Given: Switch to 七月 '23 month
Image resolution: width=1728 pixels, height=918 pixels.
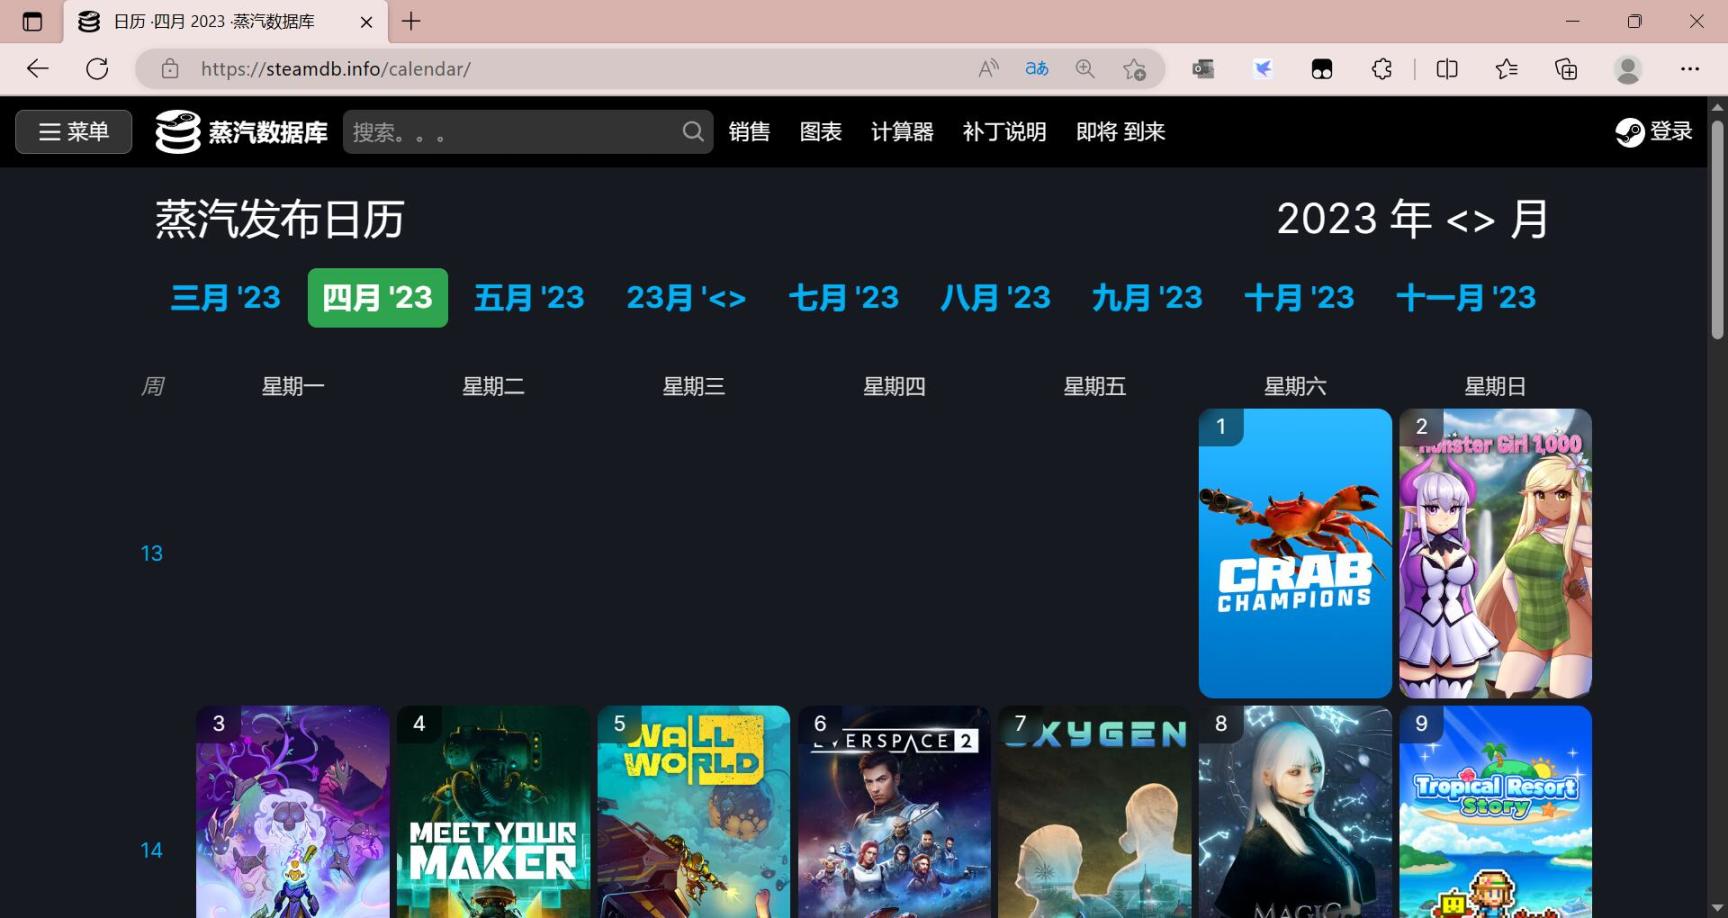Looking at the screenshot, I should [844, 298].
